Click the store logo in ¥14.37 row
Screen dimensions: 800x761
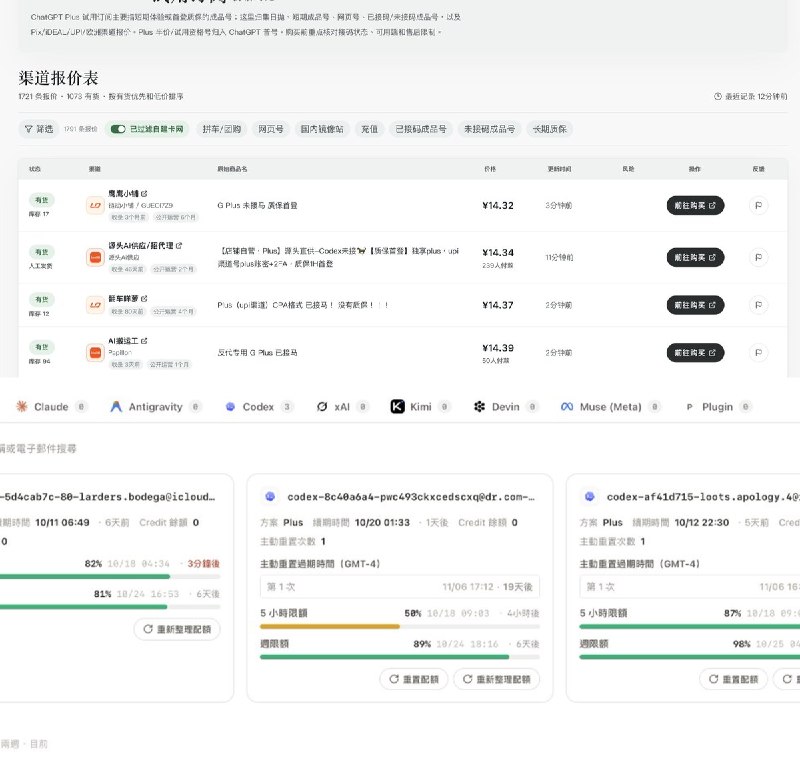(95, 305)
